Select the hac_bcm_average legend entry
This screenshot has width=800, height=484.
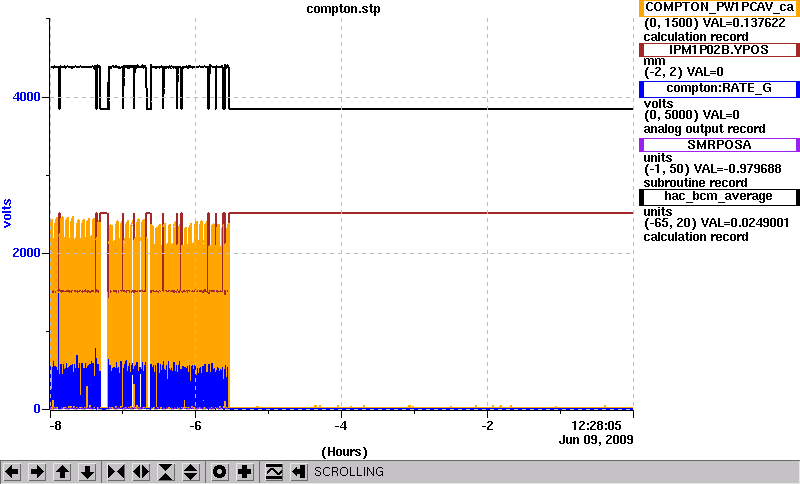(x=719, y=196)
